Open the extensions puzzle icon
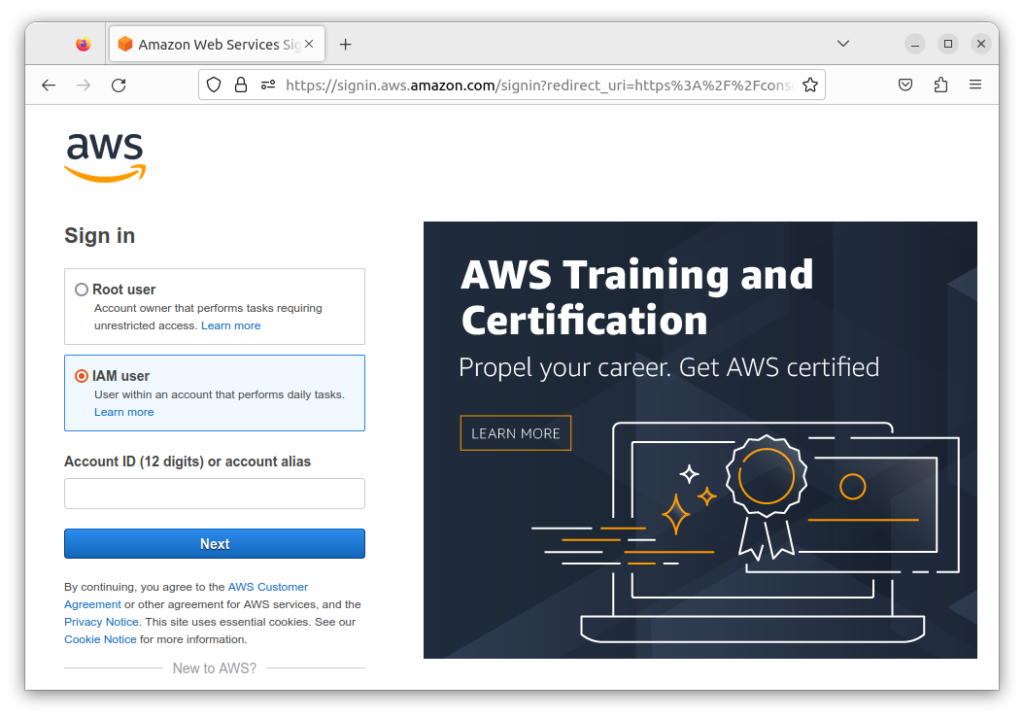 pos(940,84)
